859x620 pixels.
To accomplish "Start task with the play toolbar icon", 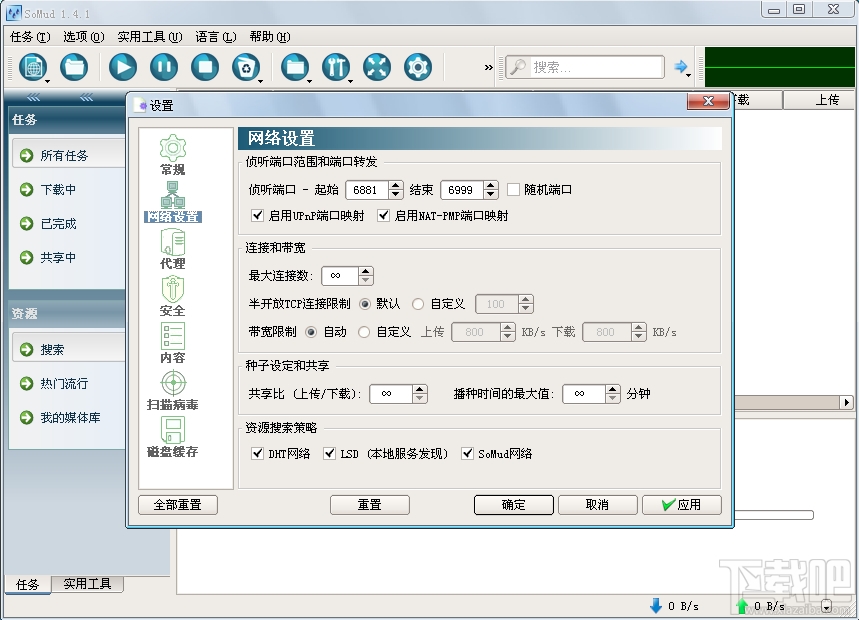I will [123, 67].
